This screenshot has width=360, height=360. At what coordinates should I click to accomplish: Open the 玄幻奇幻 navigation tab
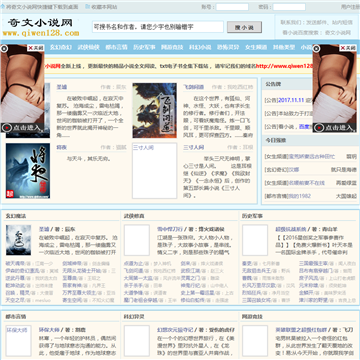click(61, 47)
